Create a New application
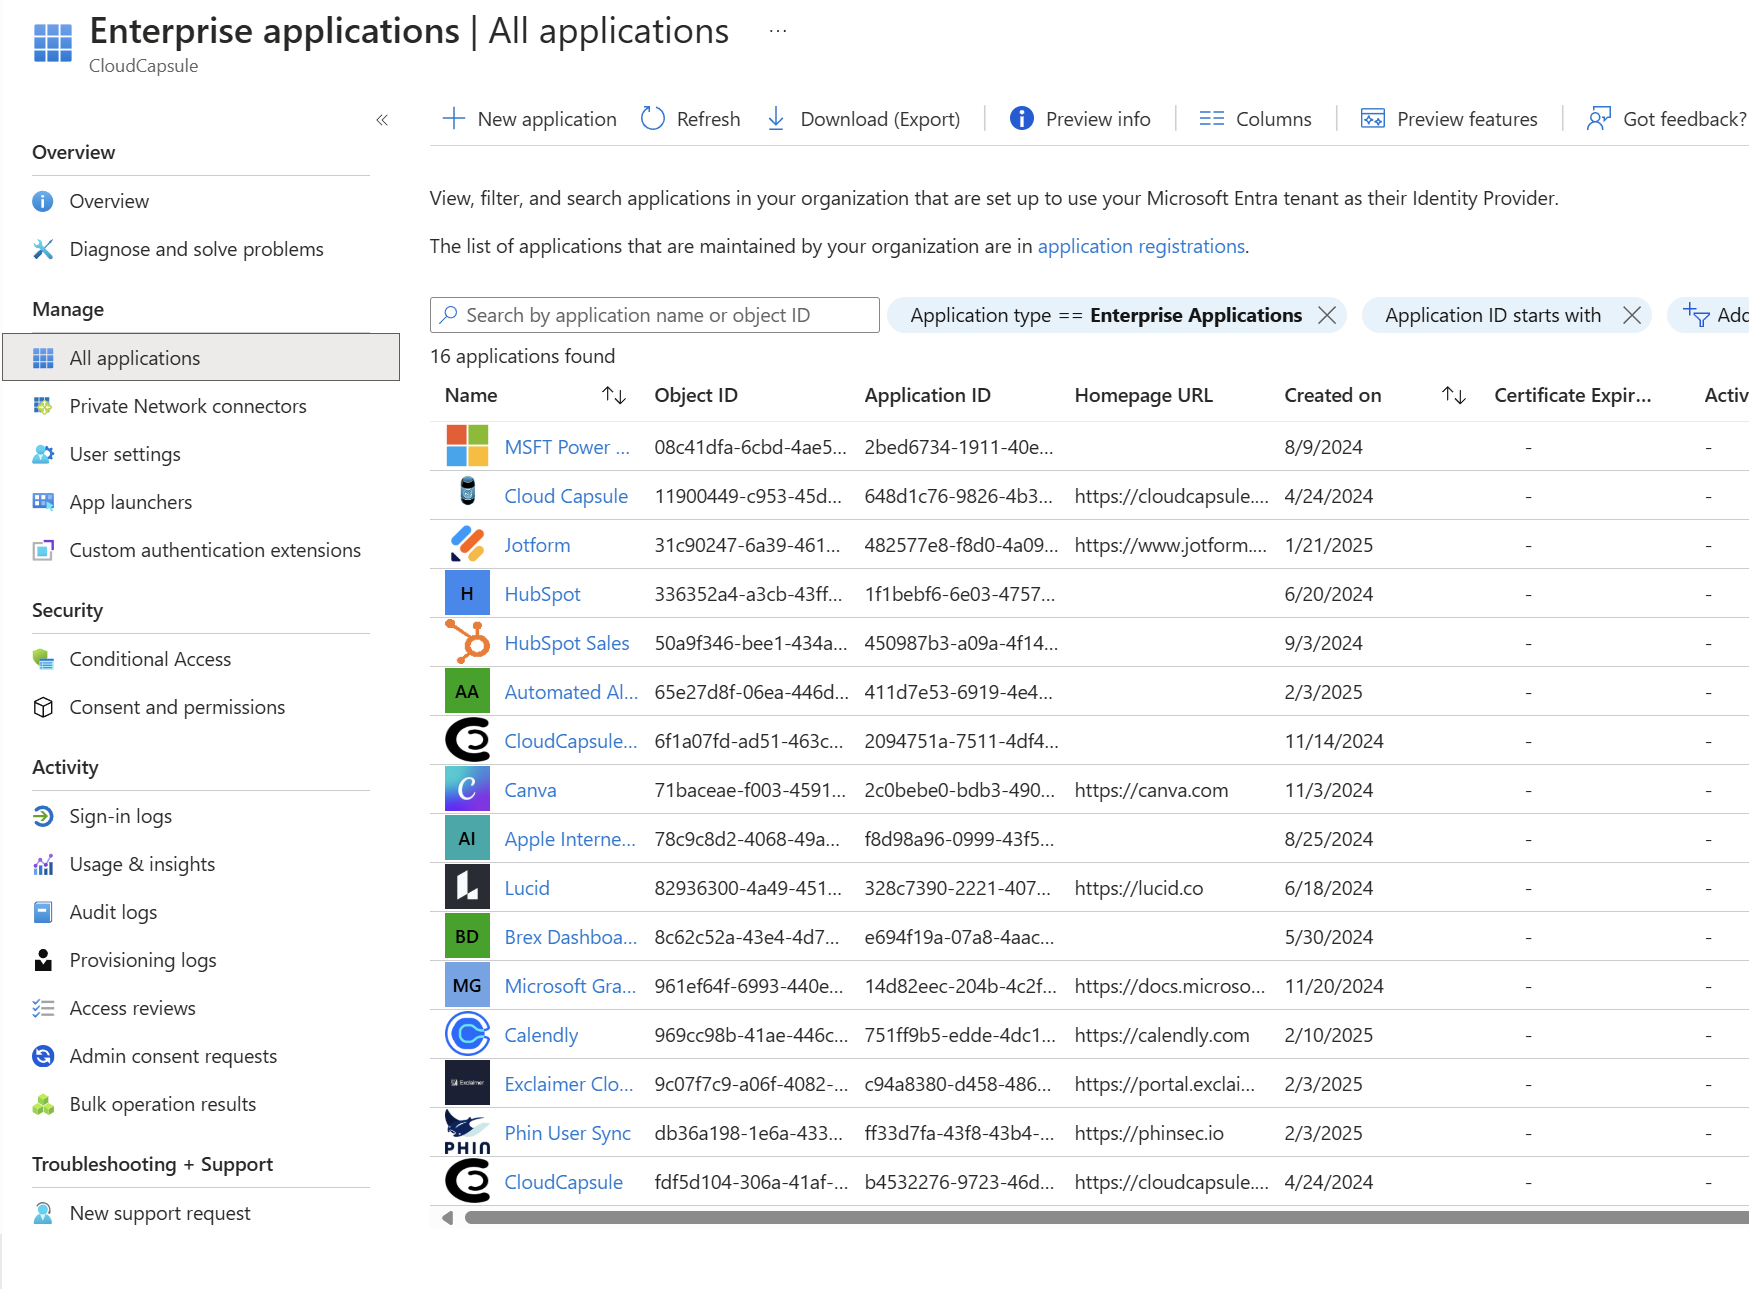The width and height of the screenshot is (1749, 1289). 529,118
